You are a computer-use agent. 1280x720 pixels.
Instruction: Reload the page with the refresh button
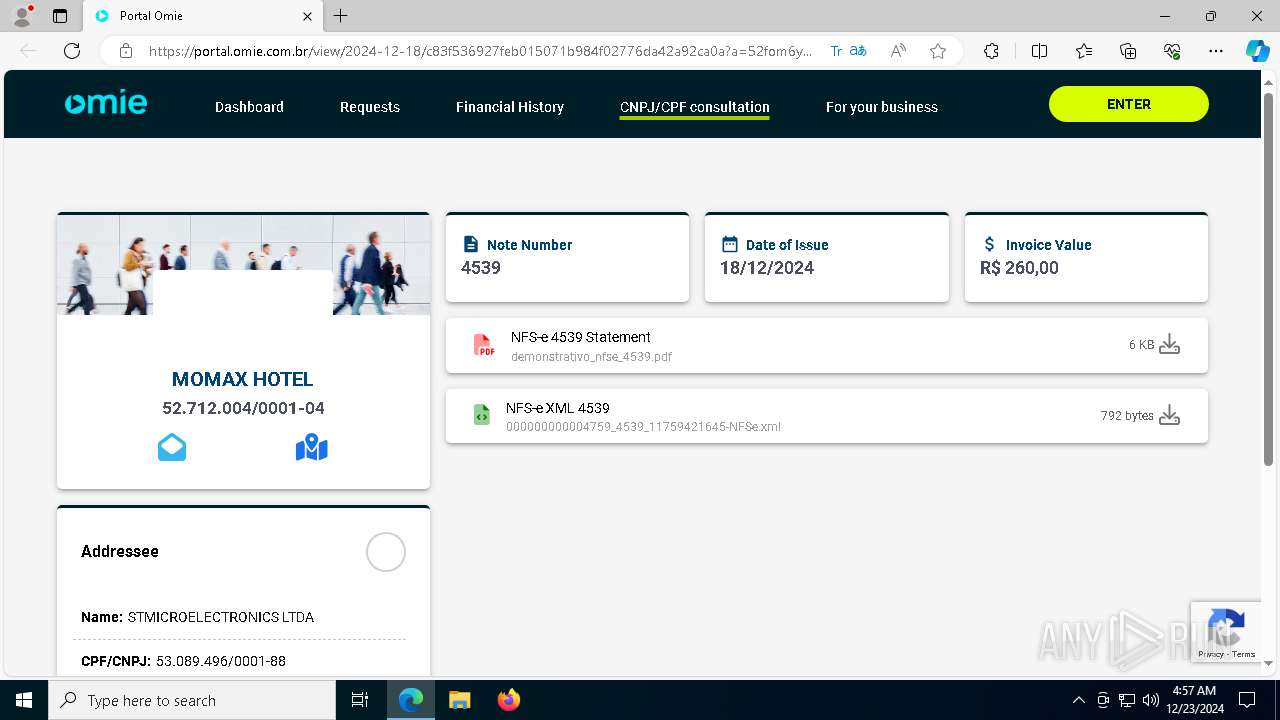72,51
